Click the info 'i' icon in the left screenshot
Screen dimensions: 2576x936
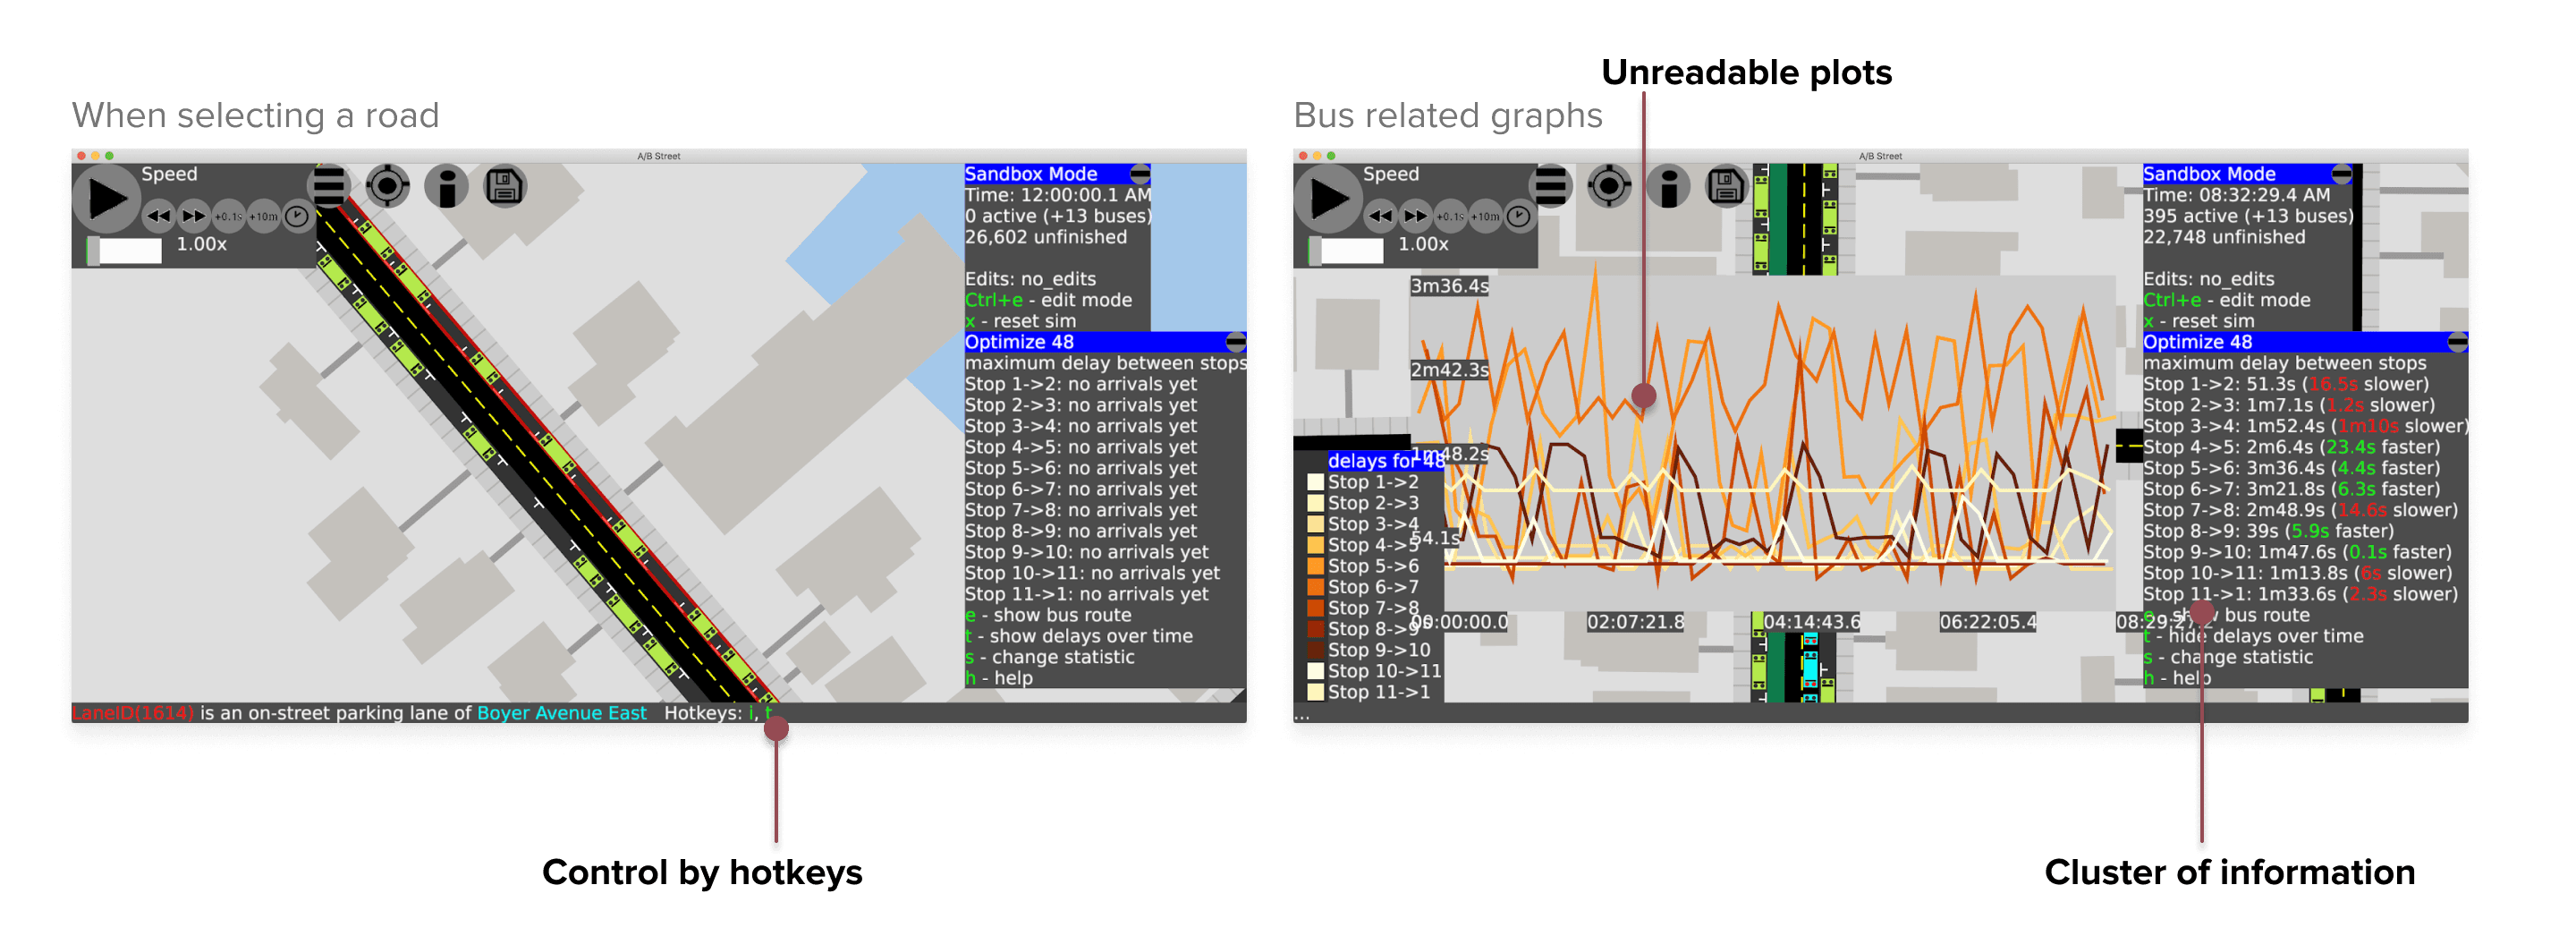point(447,186)
